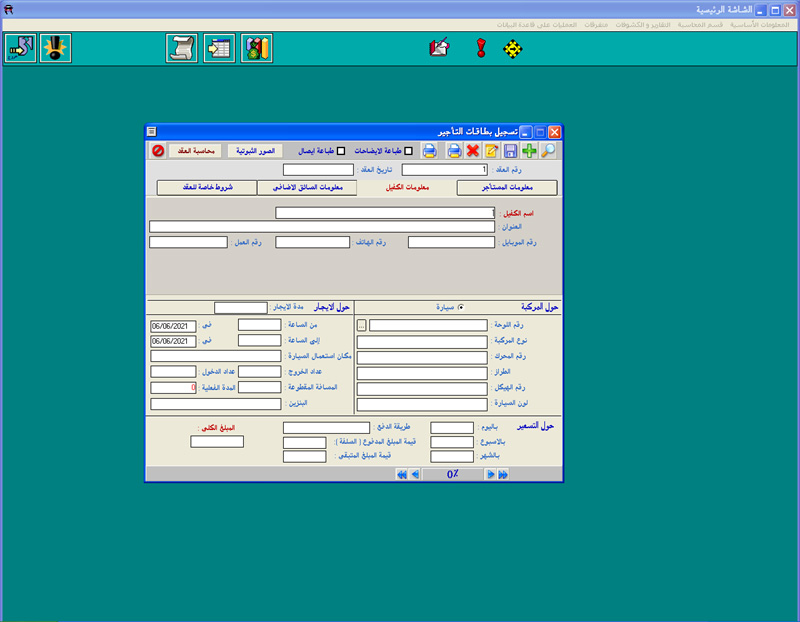The height and width of the screenshot is (622, 800).
Task: Save the record using floppy disk icon
Action: coord(510,151)
